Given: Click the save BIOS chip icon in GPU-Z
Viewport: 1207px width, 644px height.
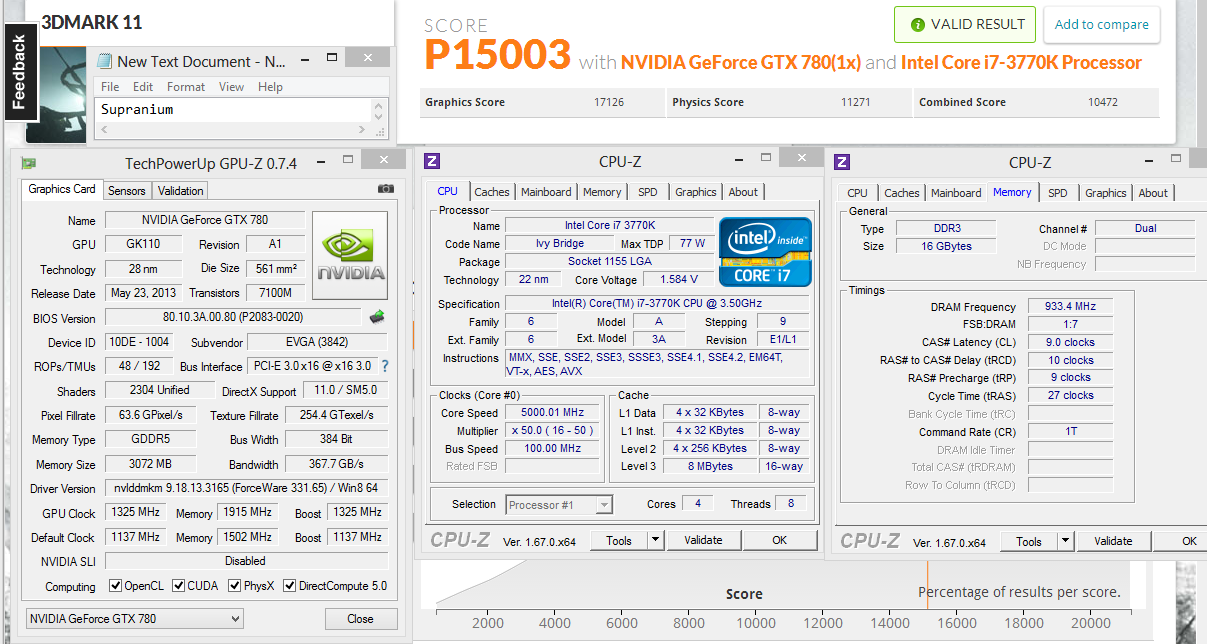Looking at the screenshot, I should (377, 317).
